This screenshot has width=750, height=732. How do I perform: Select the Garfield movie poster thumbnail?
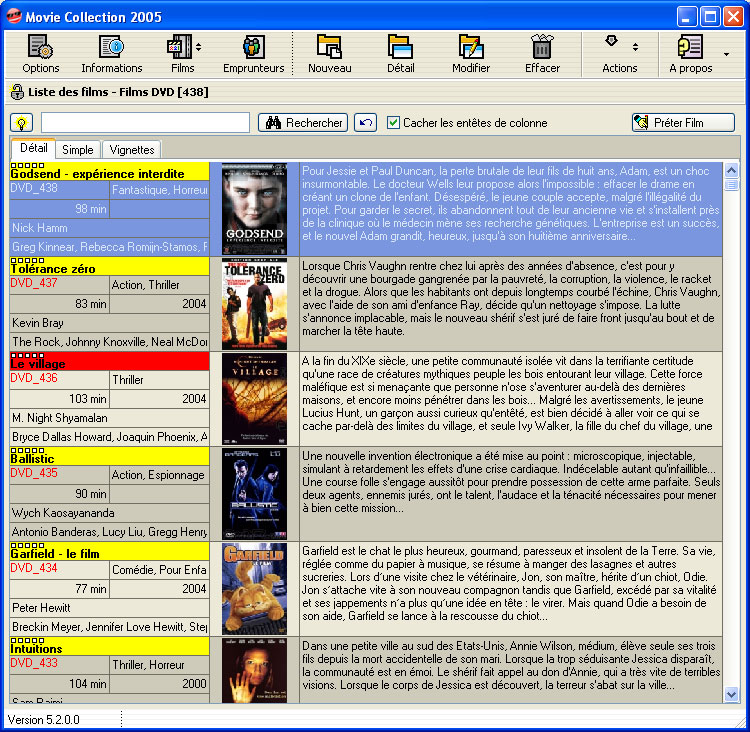254,589
